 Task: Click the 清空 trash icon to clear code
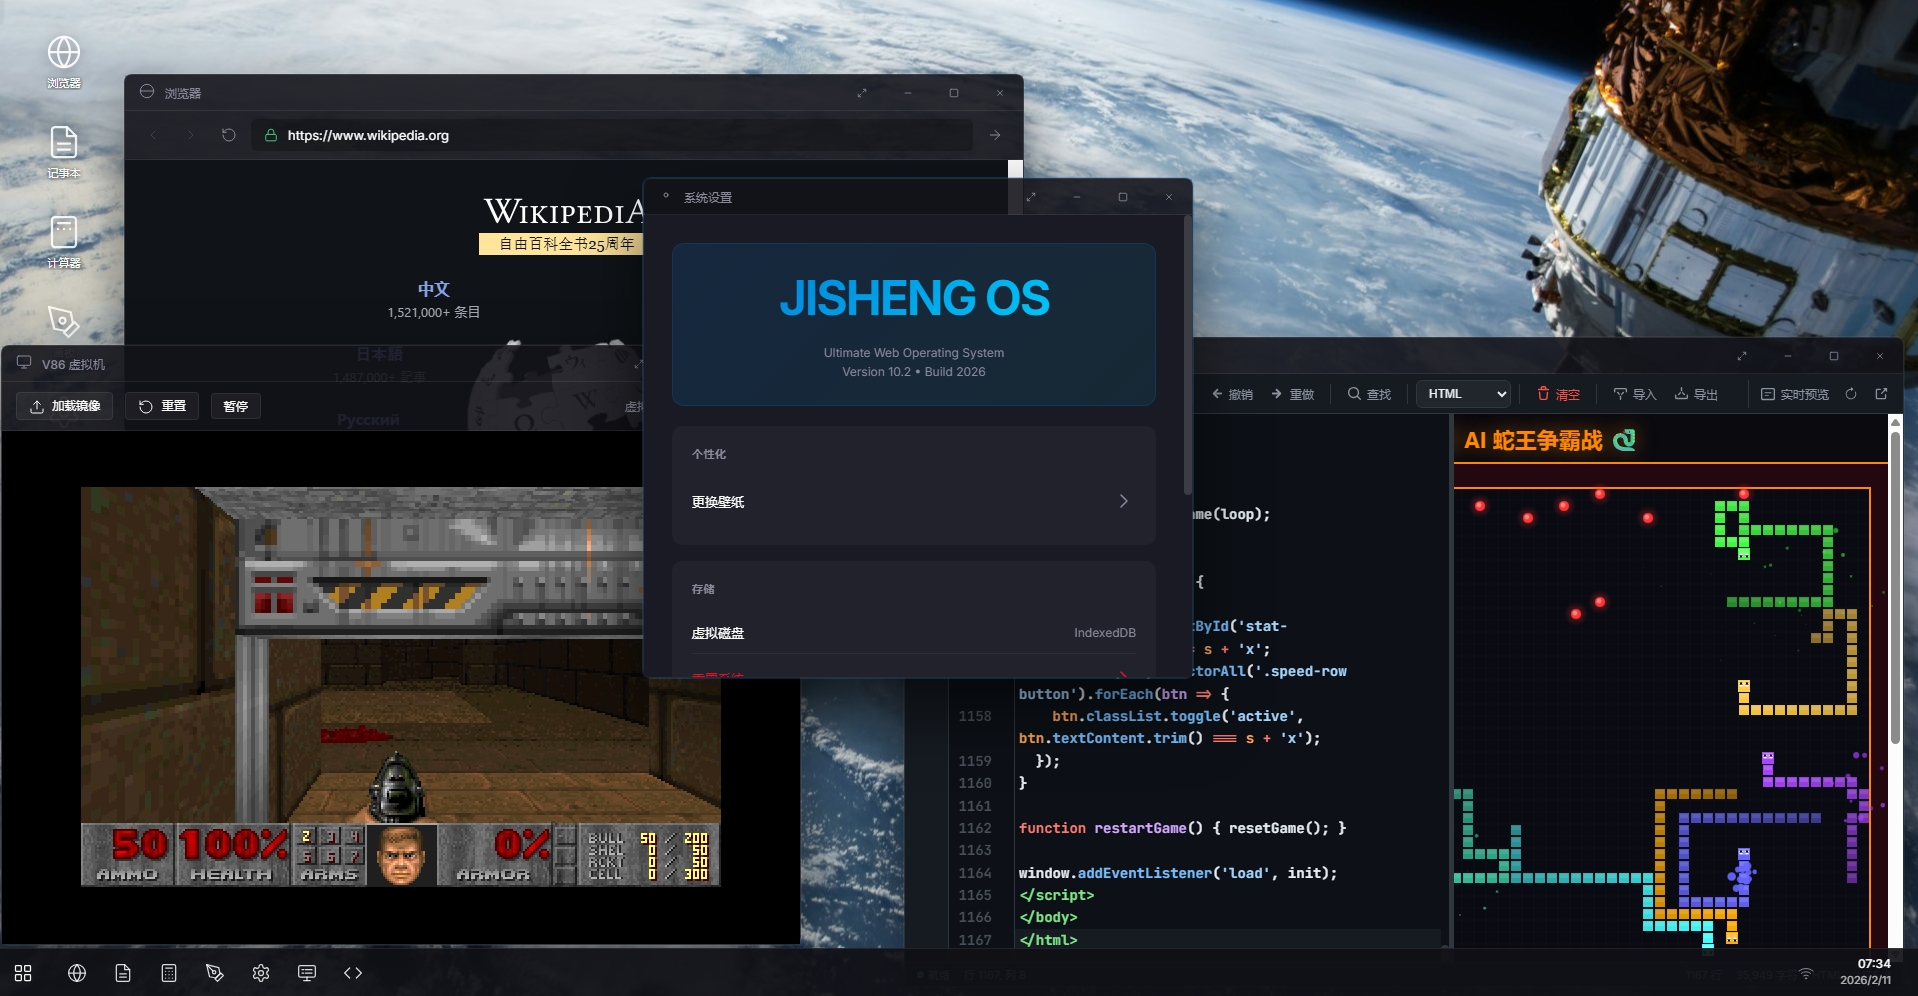click(x=1557, y=394)
